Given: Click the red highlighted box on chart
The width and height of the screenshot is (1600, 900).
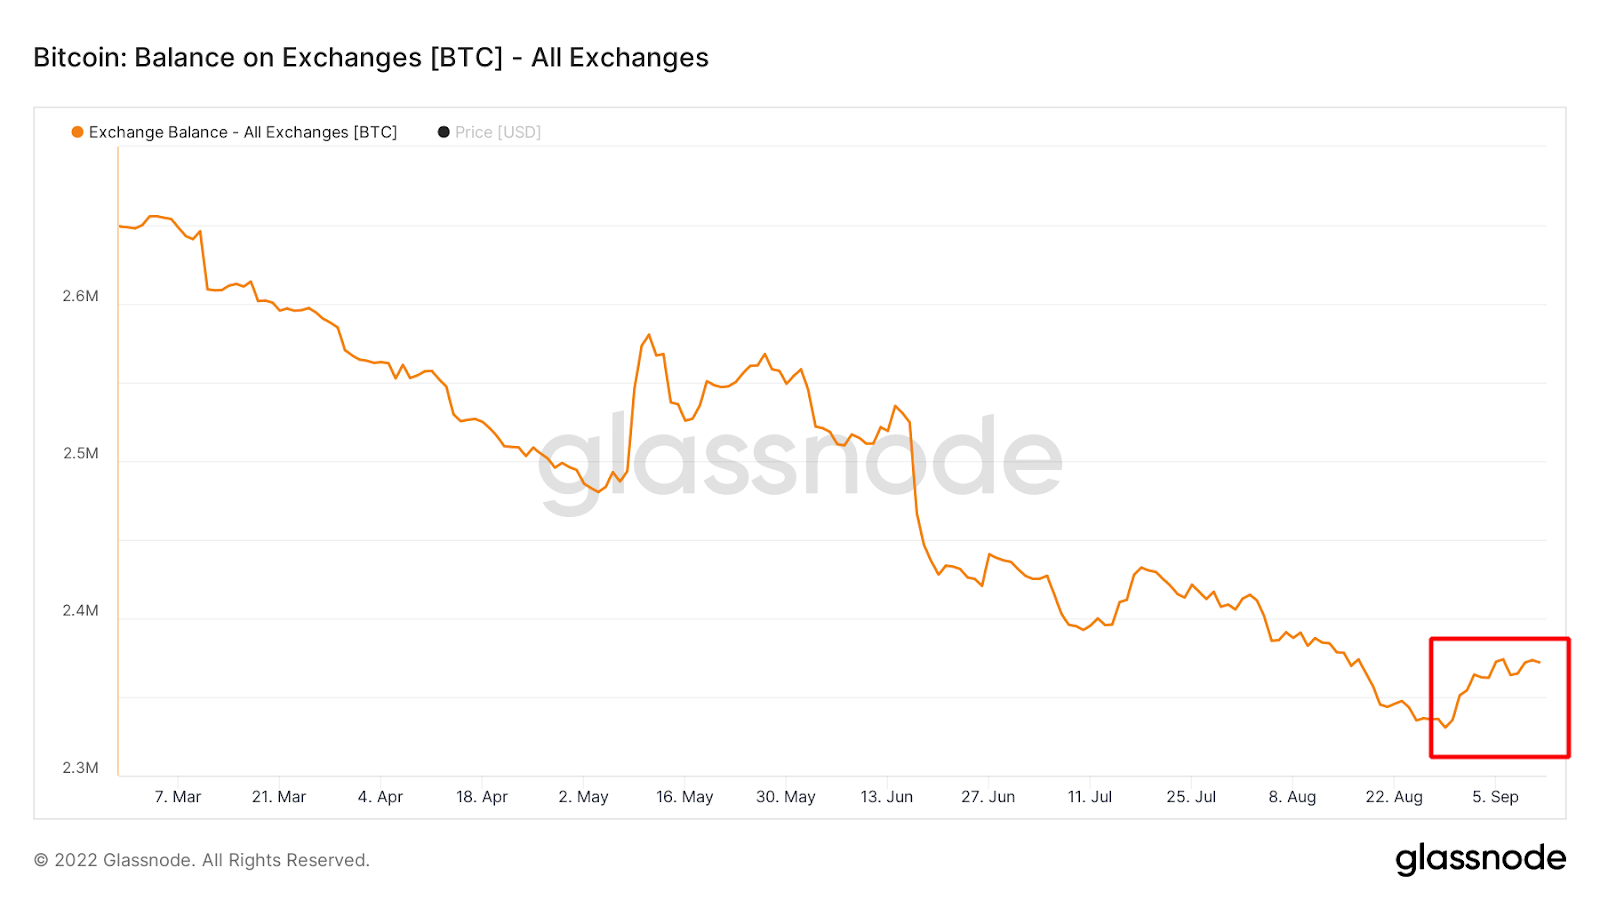Looking at the screenshot, I should pos(1500,697).
